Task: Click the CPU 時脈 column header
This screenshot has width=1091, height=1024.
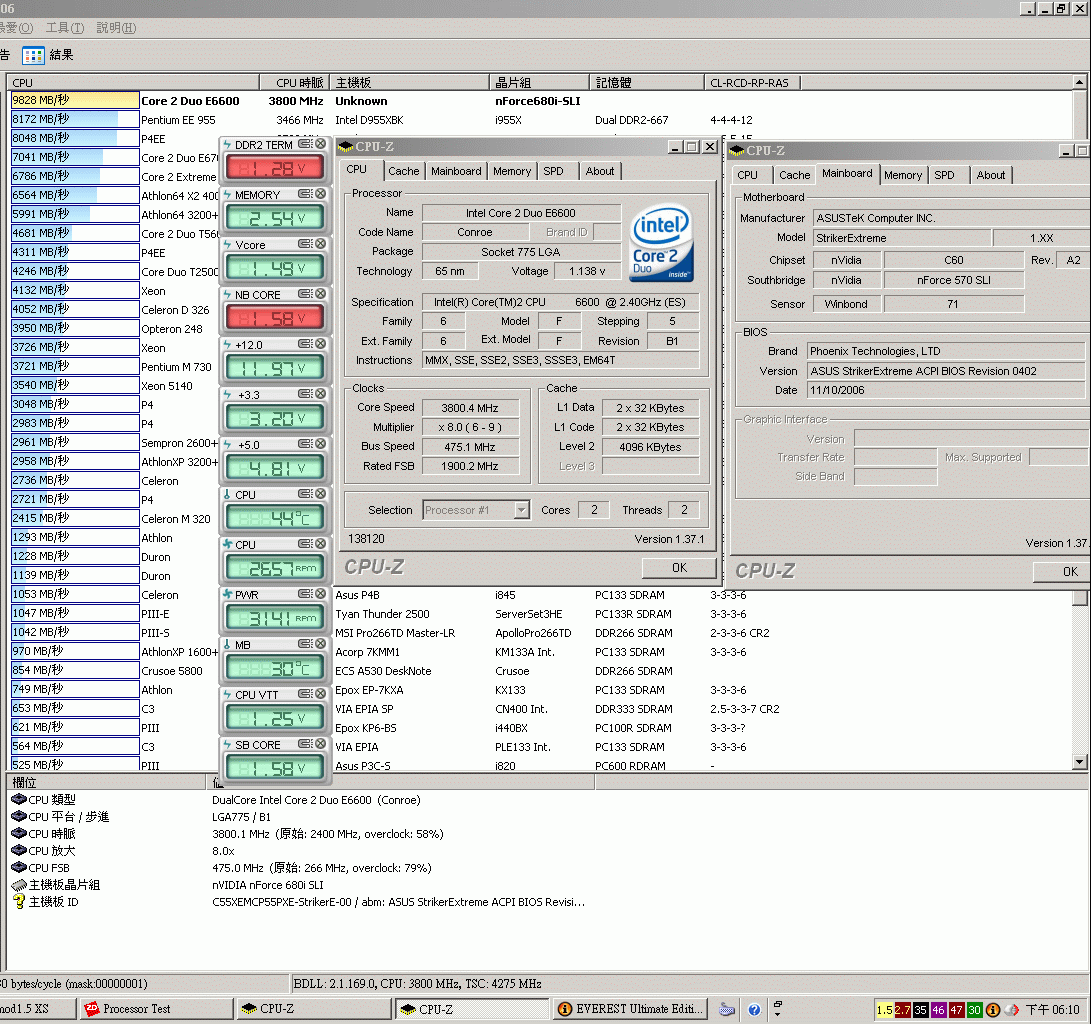Action: tap(294, 83)
